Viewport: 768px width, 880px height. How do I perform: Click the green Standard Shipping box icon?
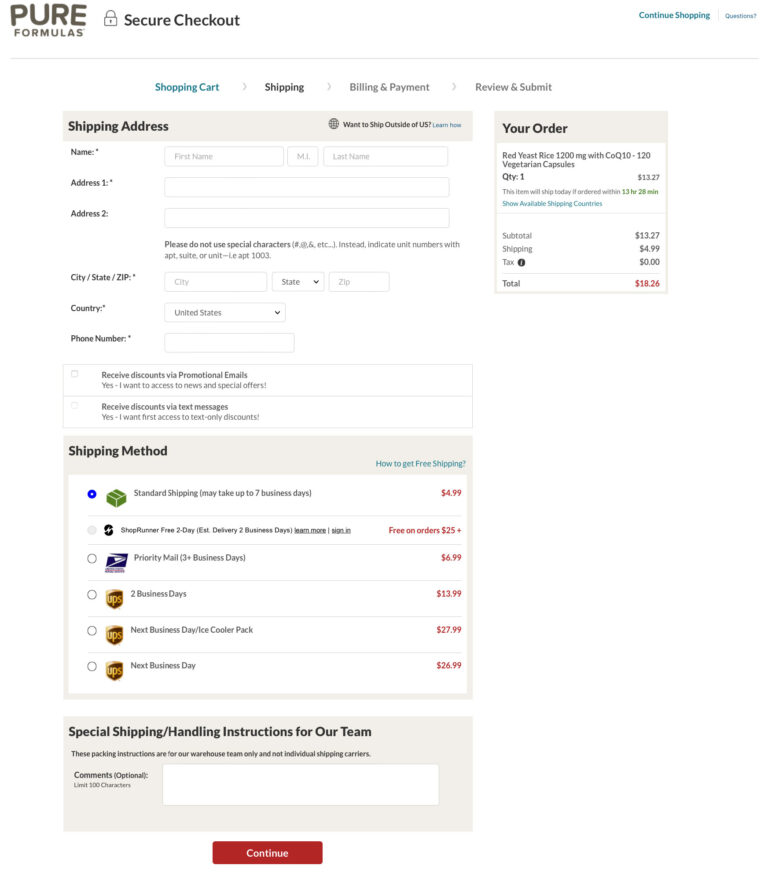click(x=116, y=497)
